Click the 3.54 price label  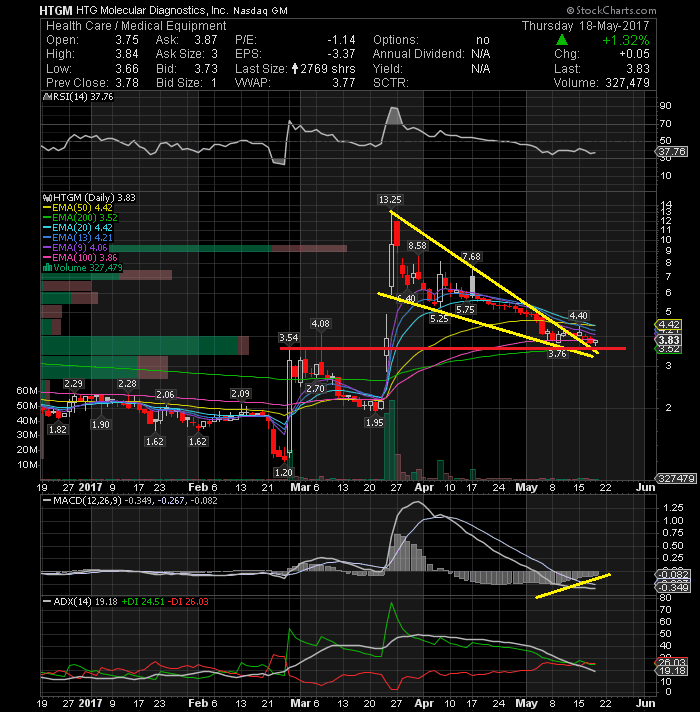coord(289,337)
